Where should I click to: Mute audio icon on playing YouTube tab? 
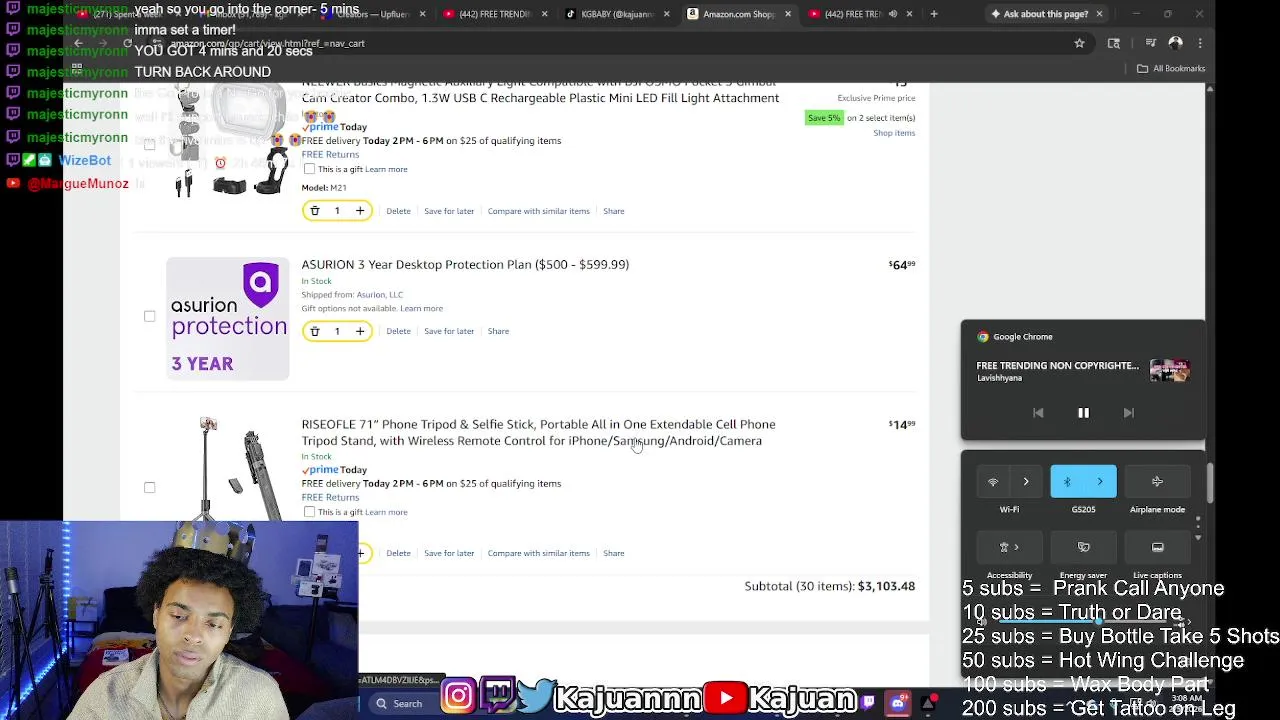point(893,14)
